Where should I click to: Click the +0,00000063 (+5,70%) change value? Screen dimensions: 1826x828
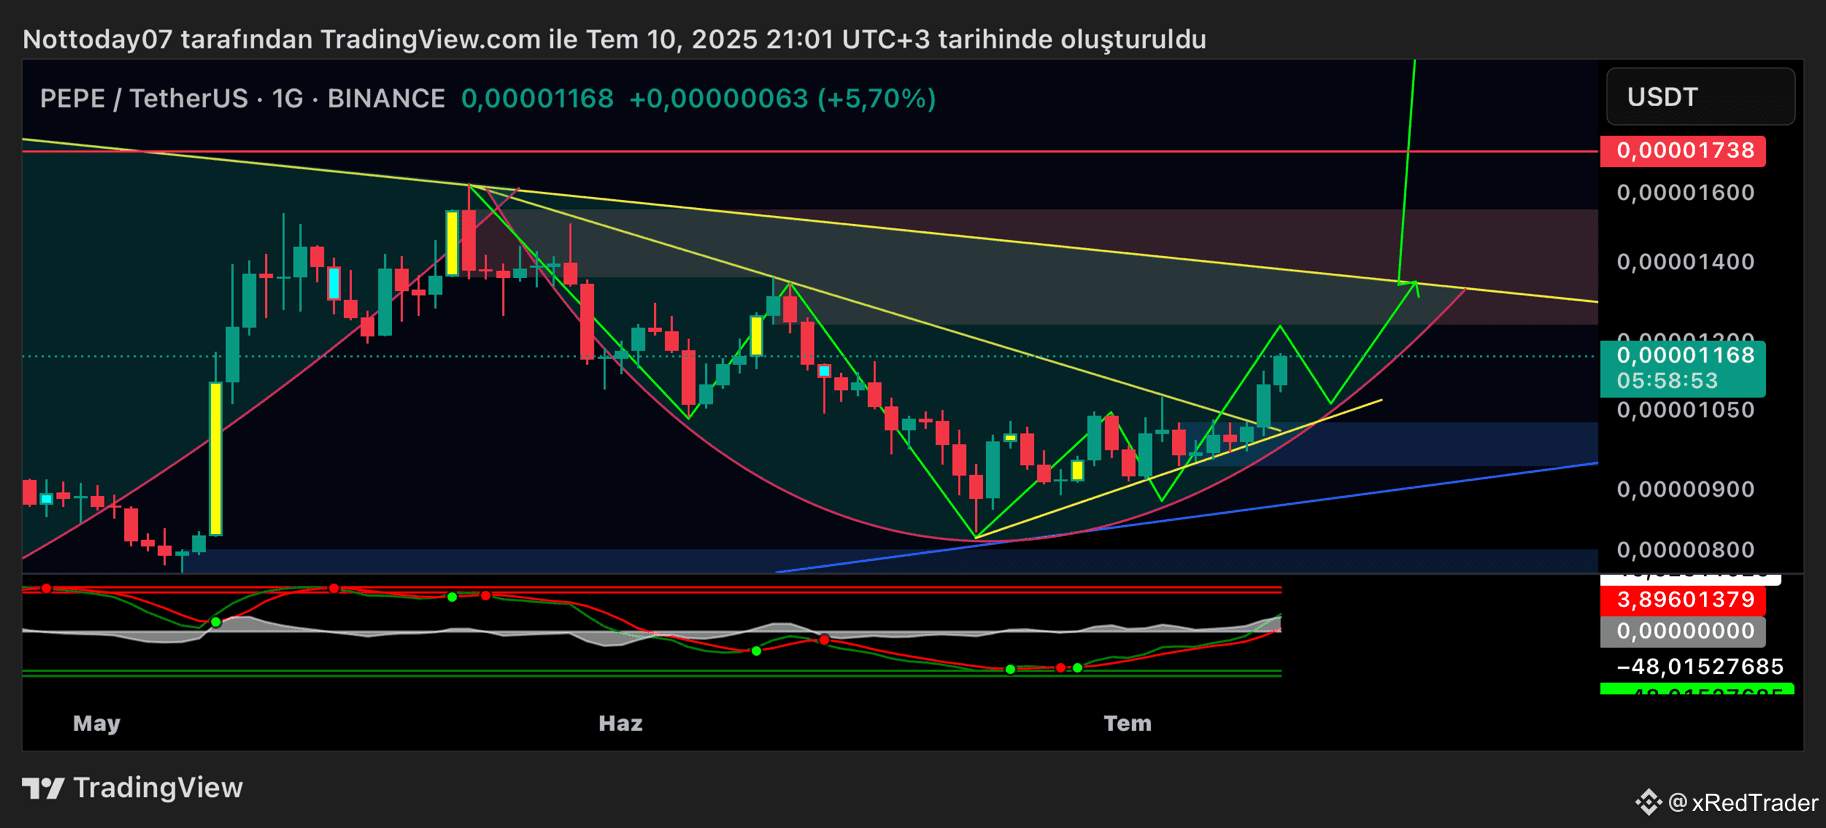click(x=782, y=99)
